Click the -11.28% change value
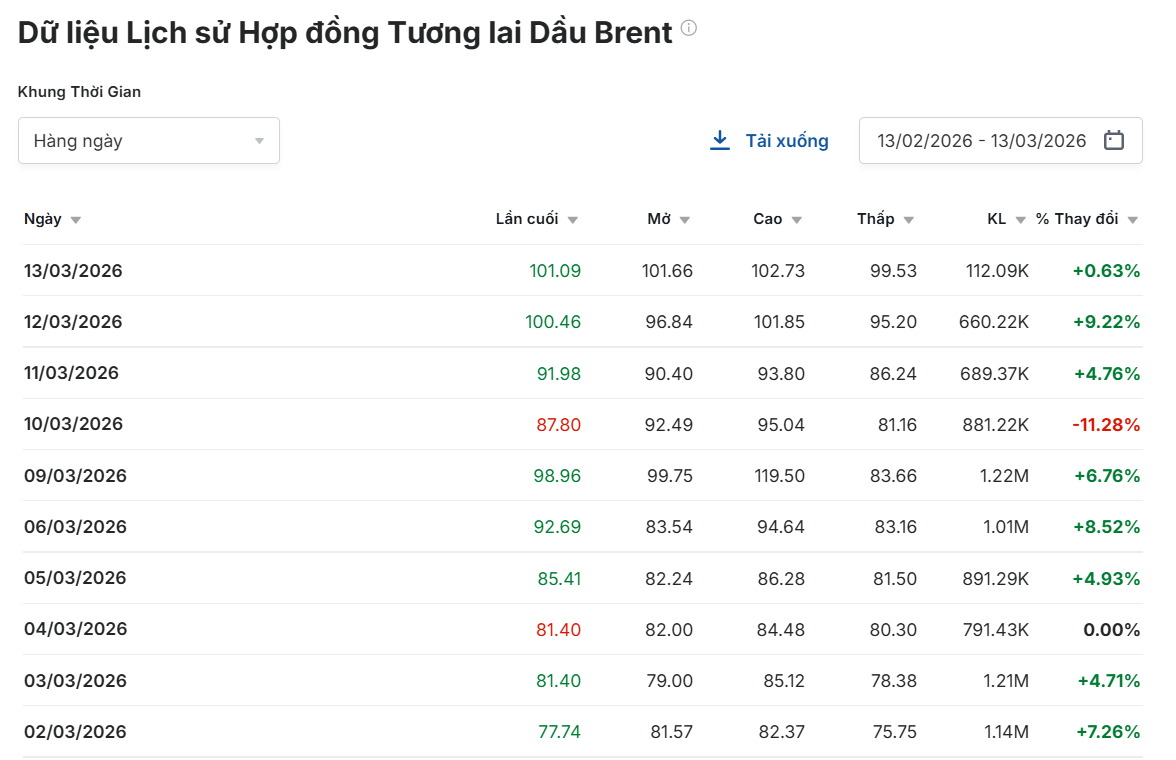Screen dimensions: 1176x760 (x=1105, y=425)
